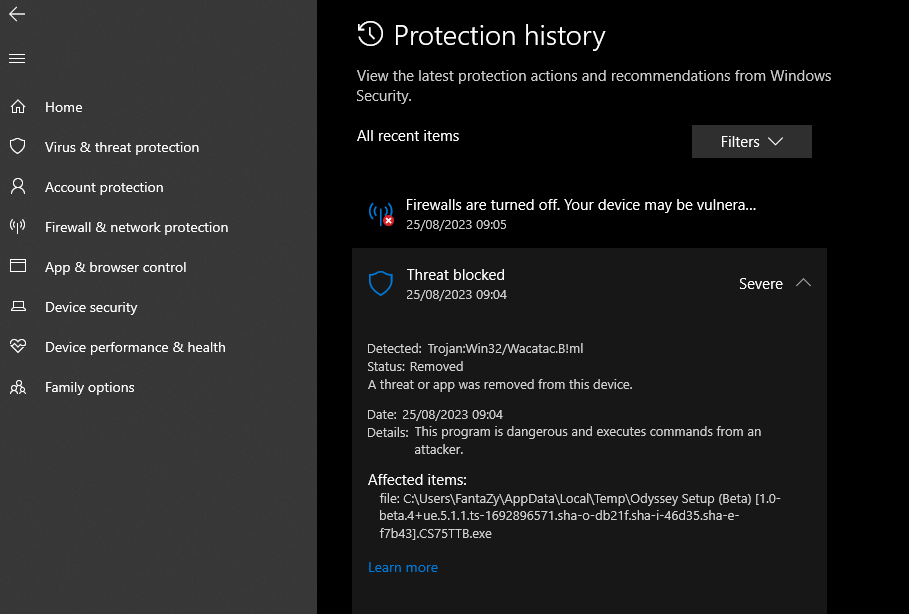Image resolution: width=909 pixels, height=614 pixels.
Task: Open Virus & threat protection page
Action: 122,147
